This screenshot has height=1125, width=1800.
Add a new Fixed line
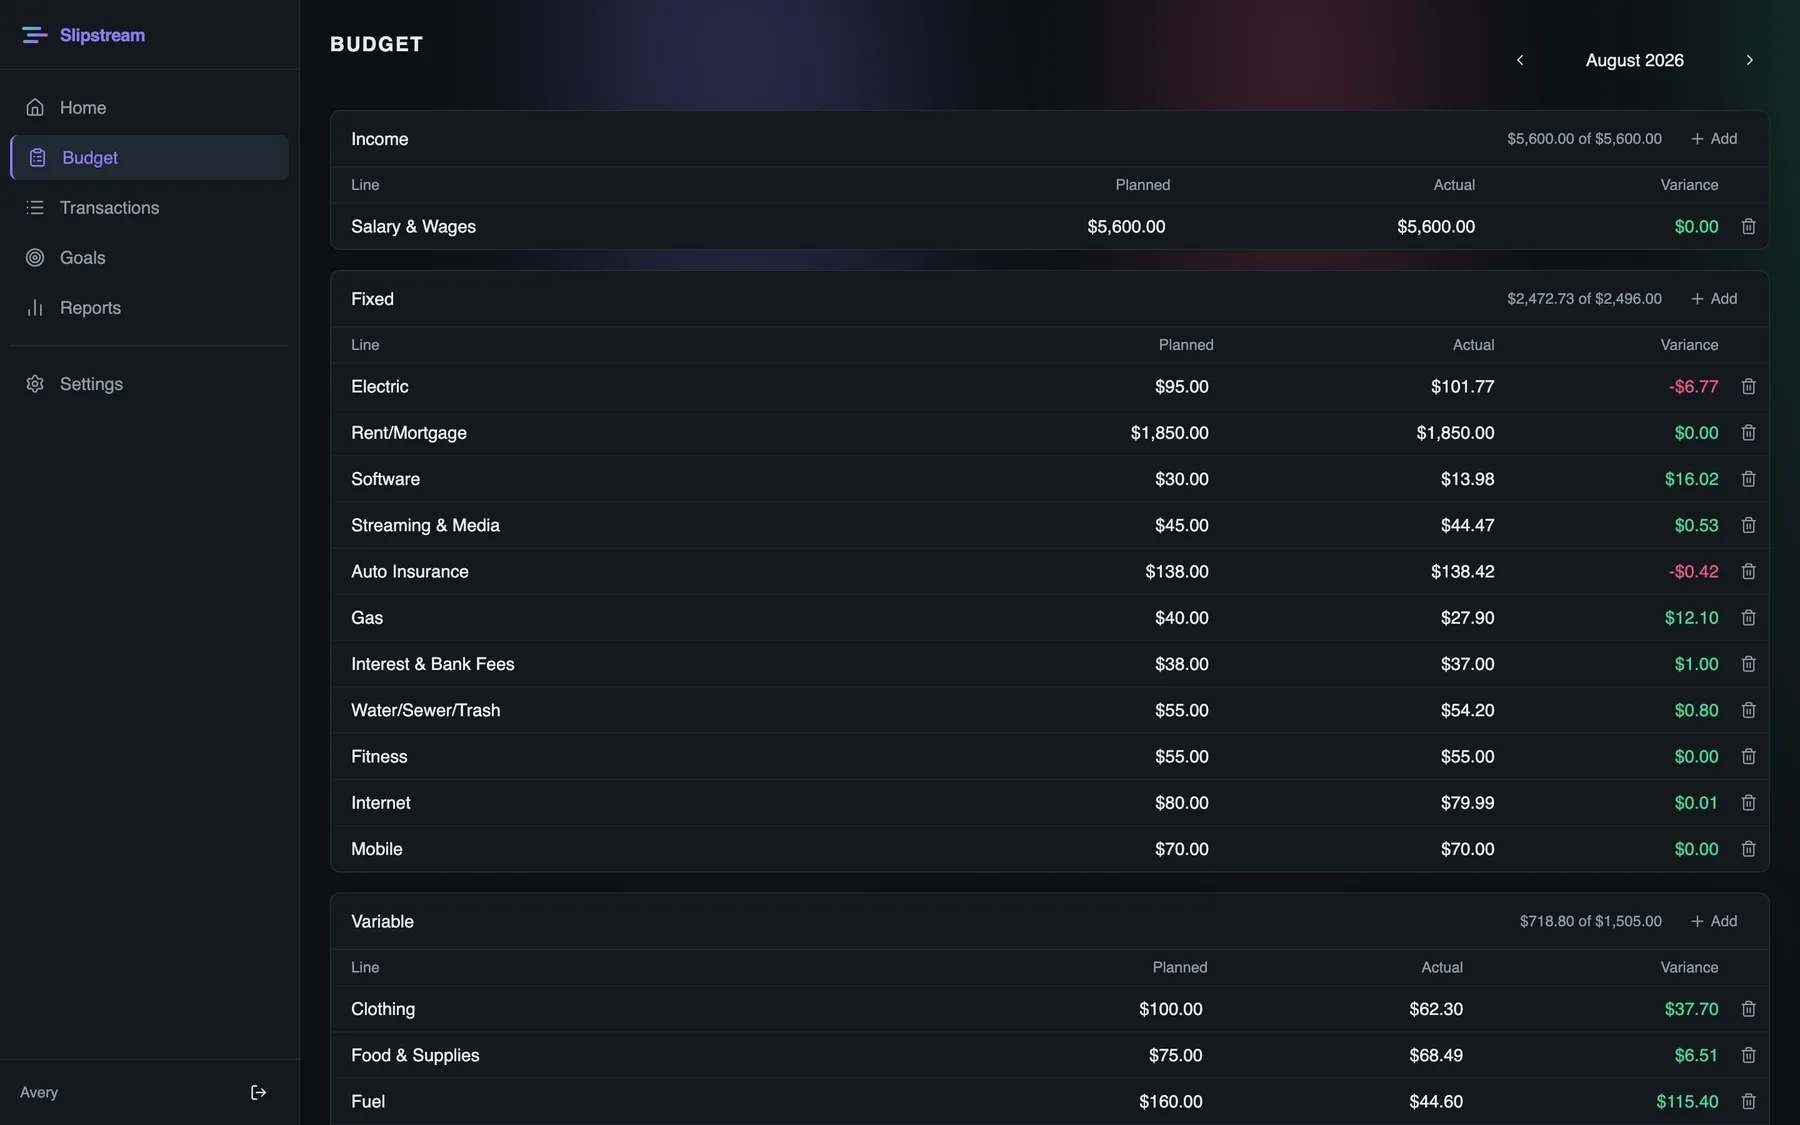[x=1714, y=299]
